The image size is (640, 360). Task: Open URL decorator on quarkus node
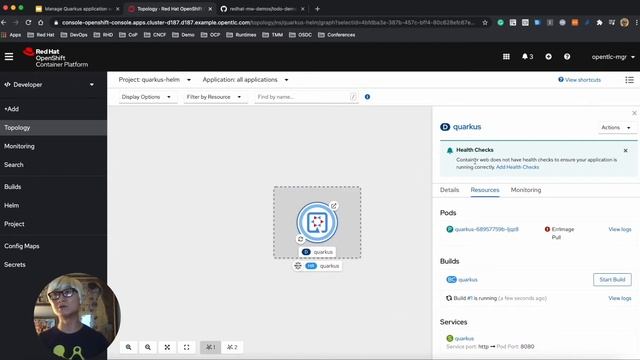click(x=333, y=206)
